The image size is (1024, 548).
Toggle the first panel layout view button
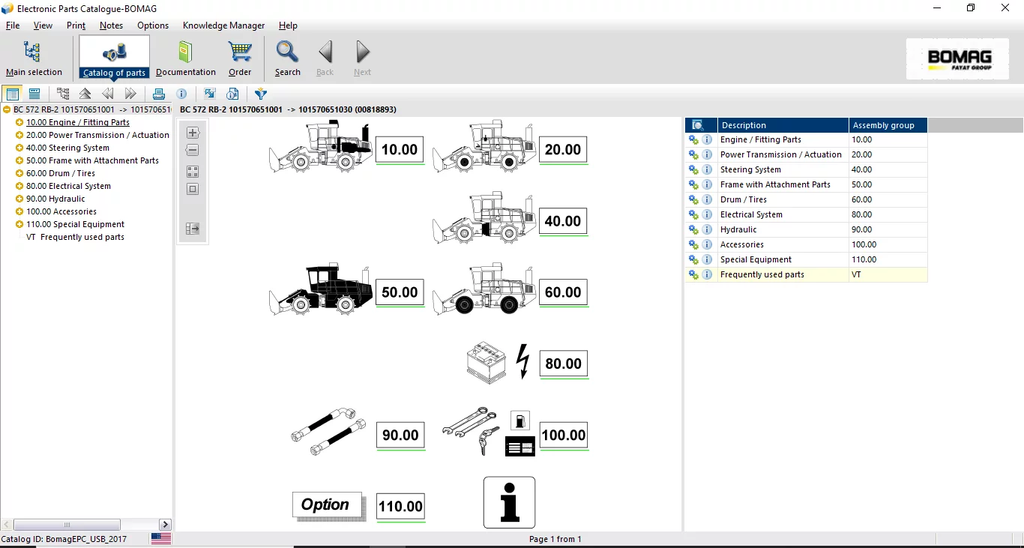(12, 94)
